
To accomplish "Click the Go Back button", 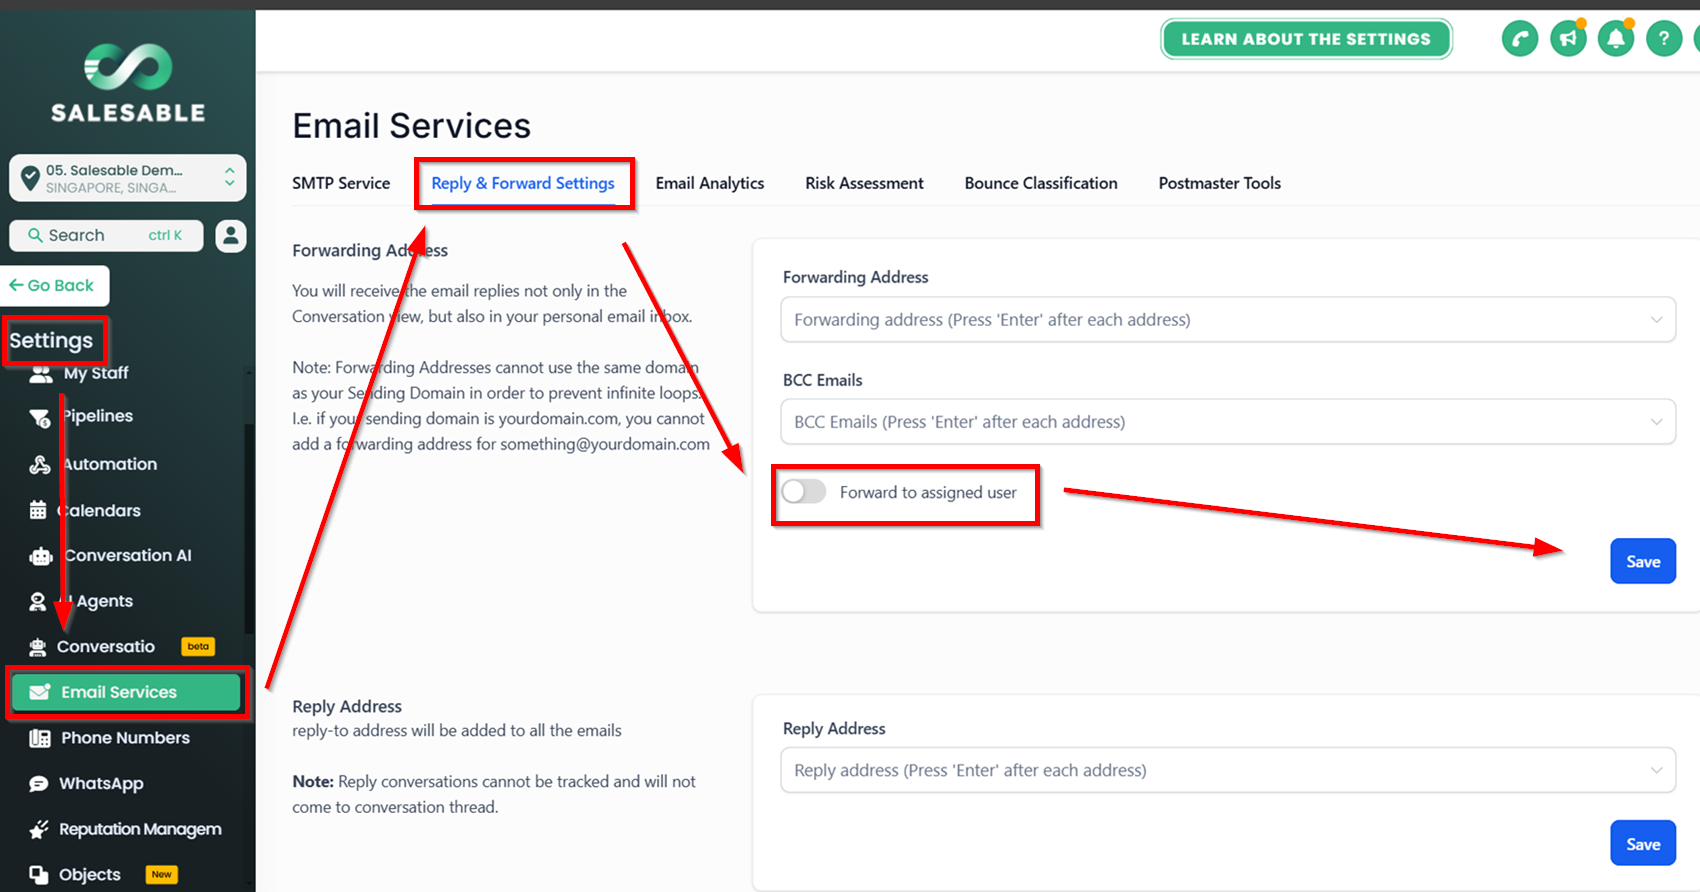I will click(52, 286).
